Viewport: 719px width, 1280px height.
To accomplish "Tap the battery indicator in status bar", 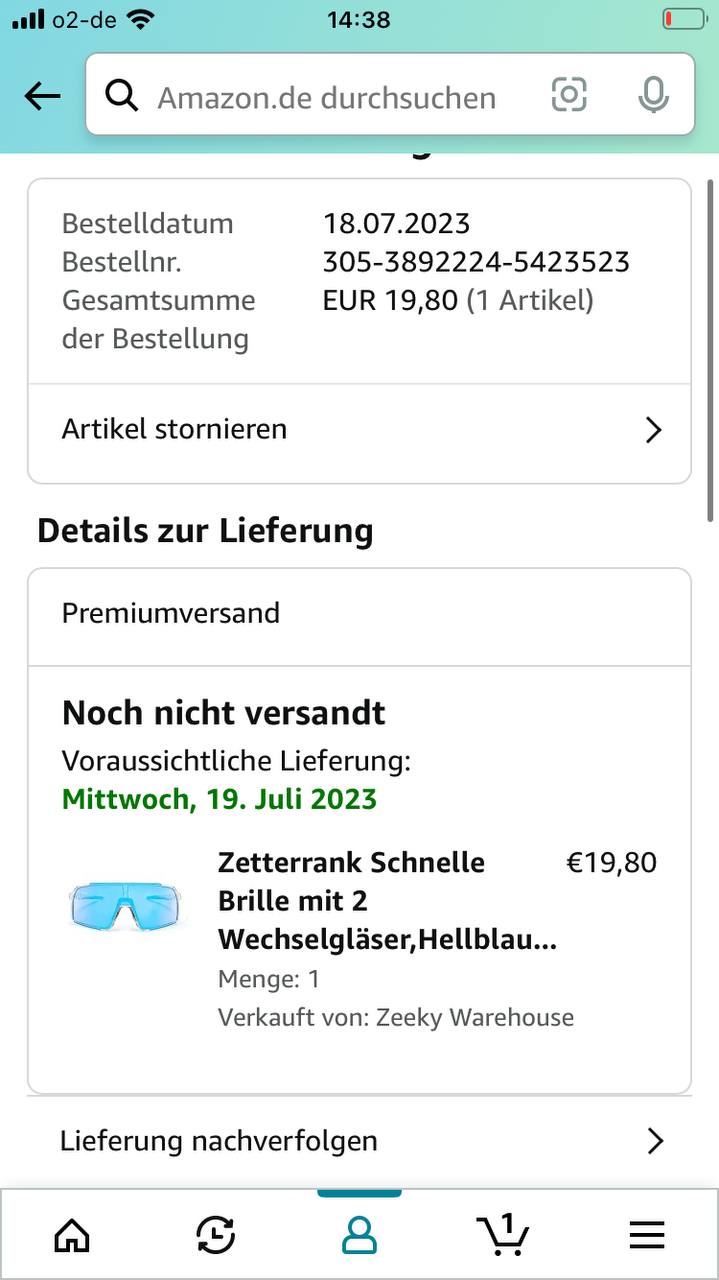I will pos(683,19).
